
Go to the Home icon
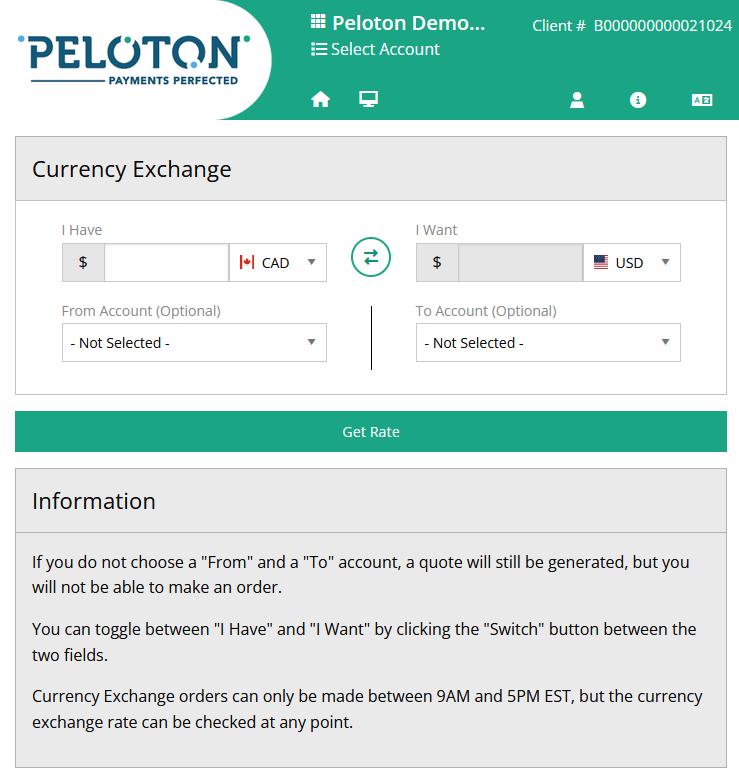pyautogui.click(x=320, y=99)
